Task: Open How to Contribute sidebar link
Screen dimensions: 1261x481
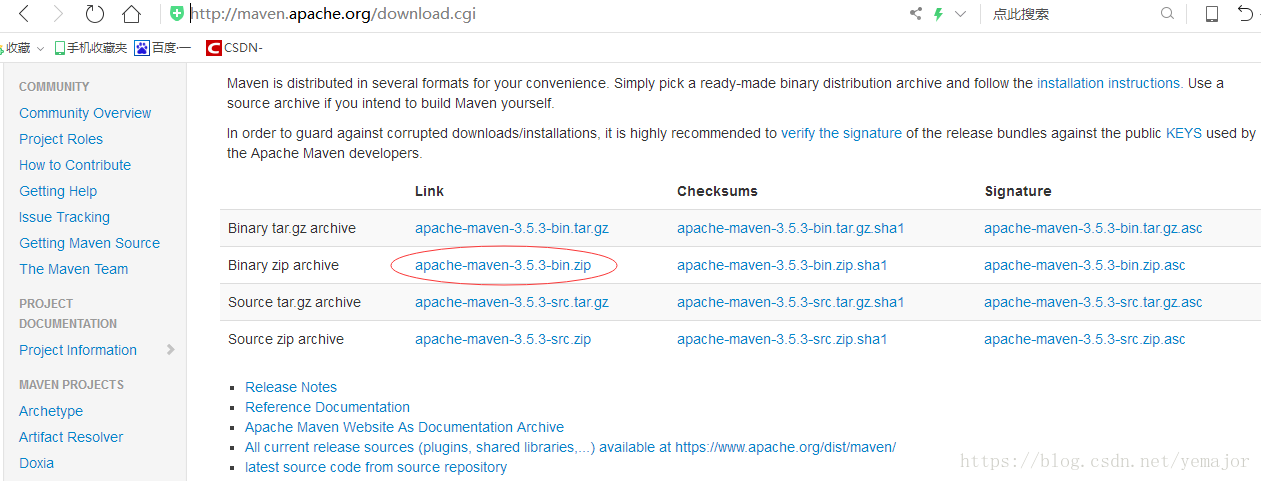Action: point(75,165)
